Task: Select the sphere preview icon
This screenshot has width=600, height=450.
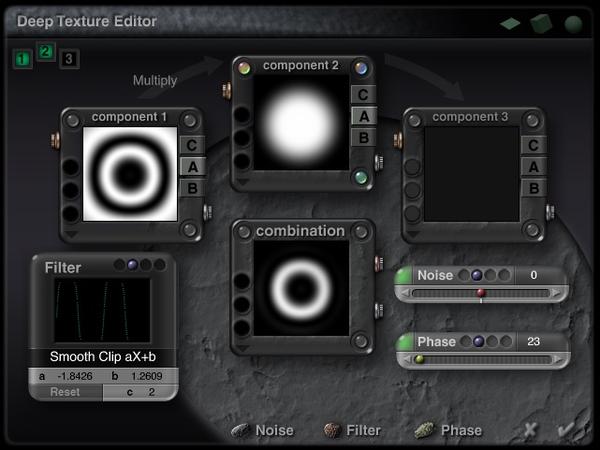Action: [x=573, y=24]
